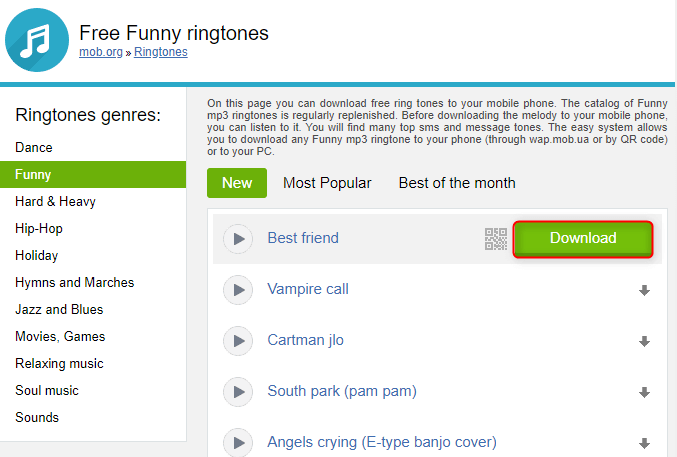Select the New tab
This screenshot has height=457, width=677.
(237, 183)
